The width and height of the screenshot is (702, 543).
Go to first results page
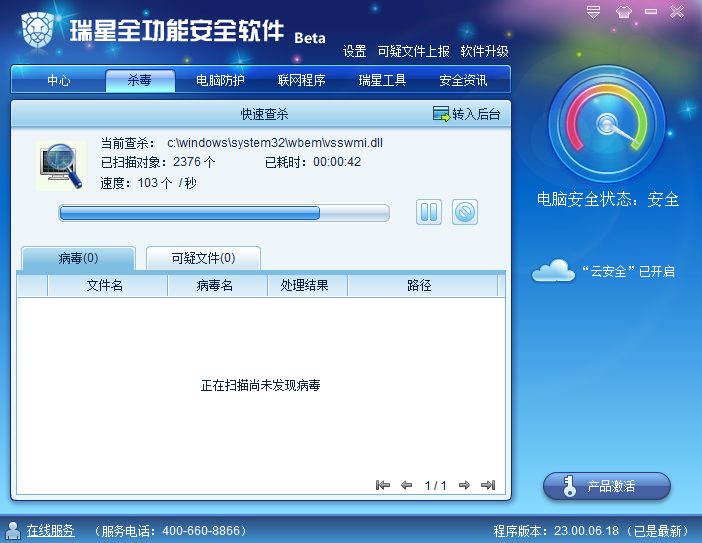pos(383,485)
